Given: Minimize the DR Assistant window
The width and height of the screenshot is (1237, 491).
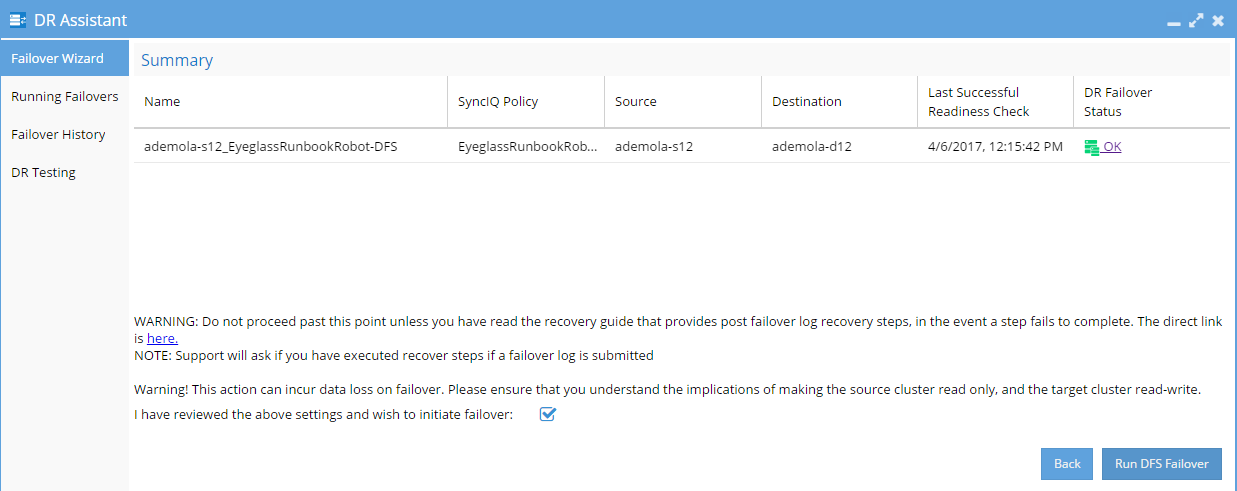Looking at the screenshot, I should [x=1173, y=21].
